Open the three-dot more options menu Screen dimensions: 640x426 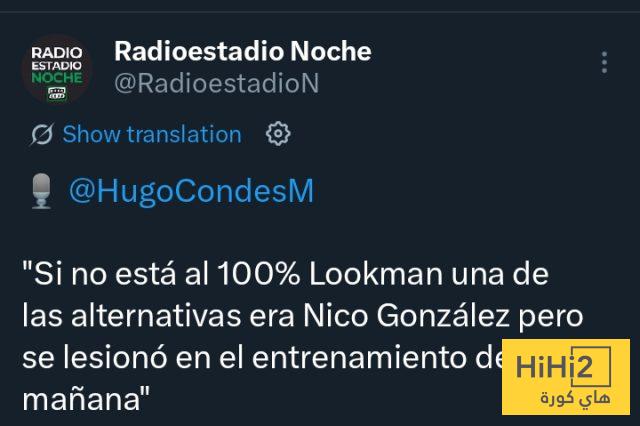(604, 62)
